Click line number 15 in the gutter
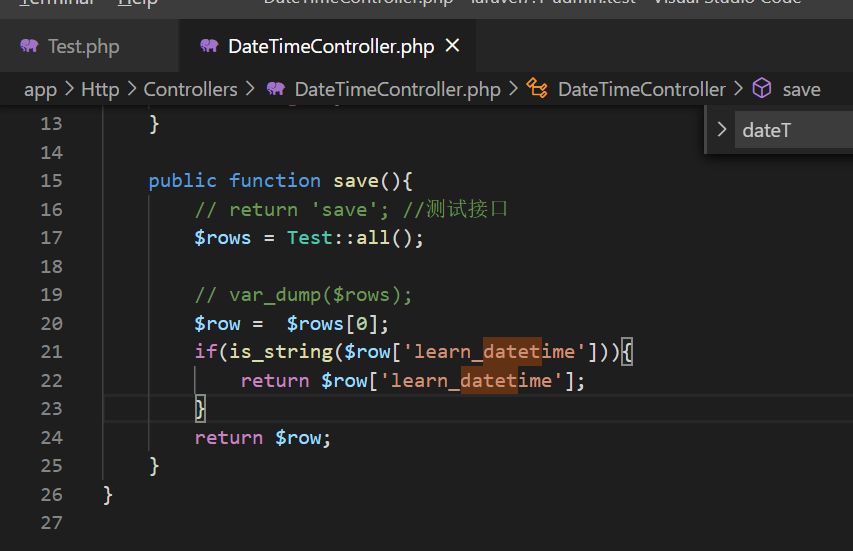 [52, 181]
